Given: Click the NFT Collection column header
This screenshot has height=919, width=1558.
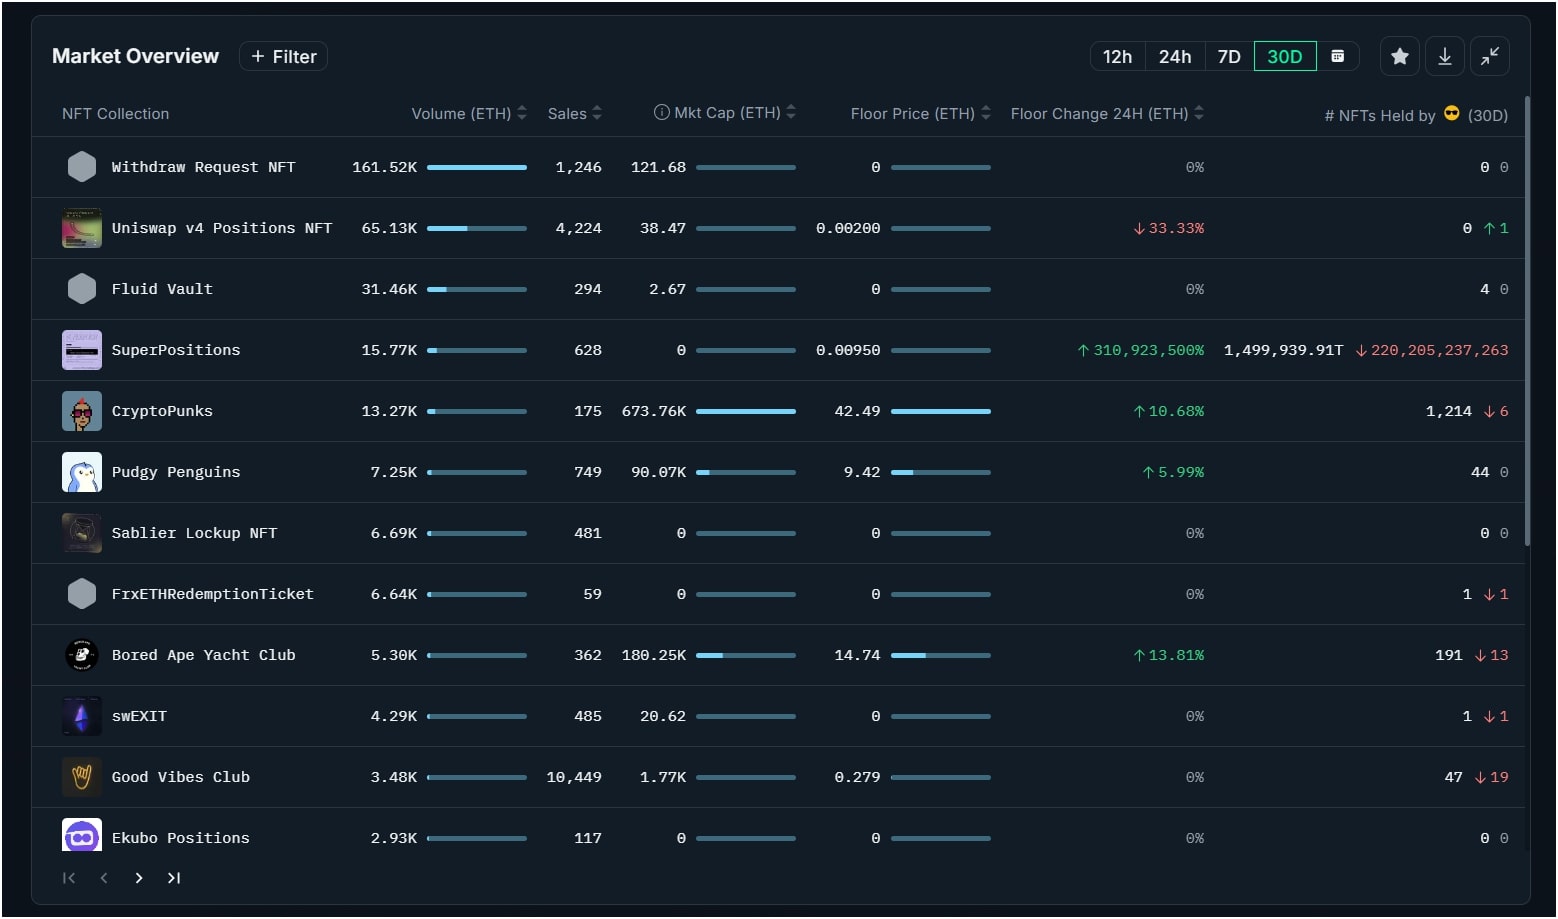Looking at the screenshot, I should point(115,113).
